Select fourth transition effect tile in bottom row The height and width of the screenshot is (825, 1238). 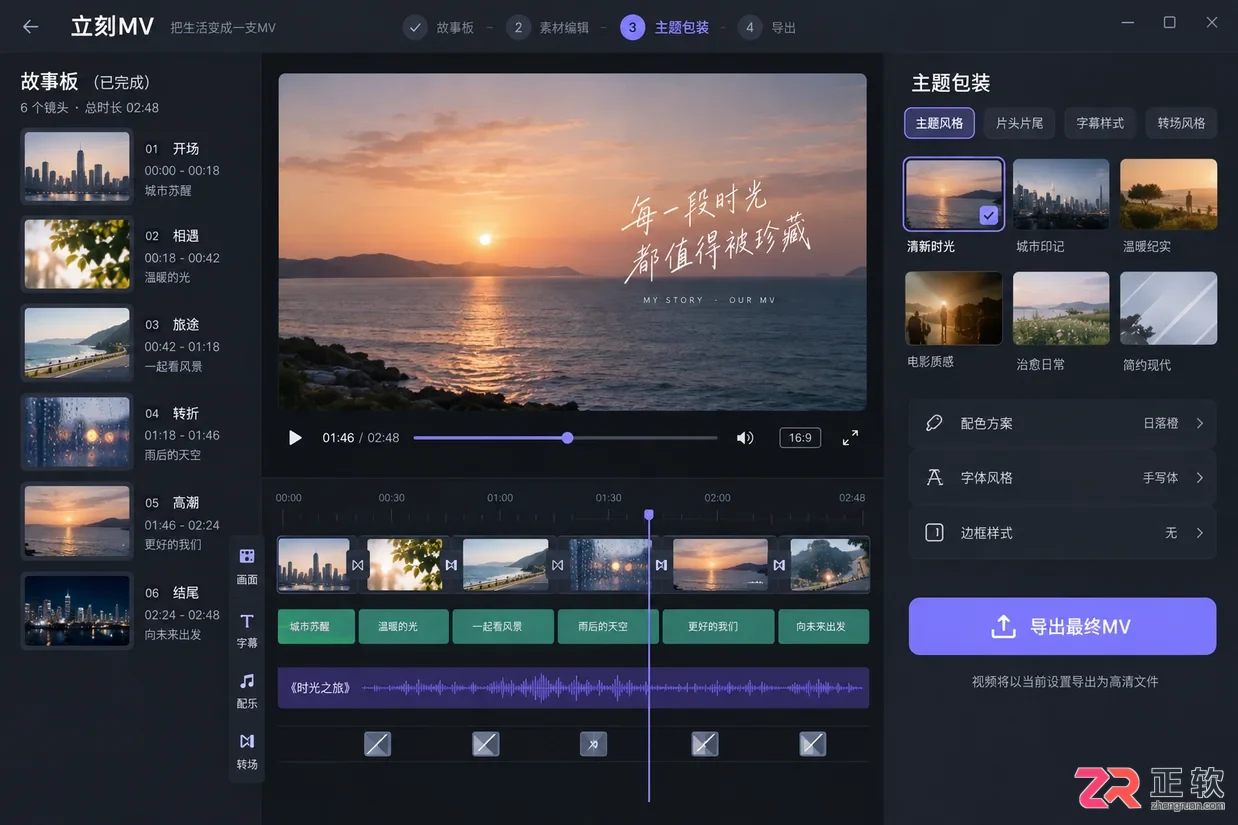point(705,743)
